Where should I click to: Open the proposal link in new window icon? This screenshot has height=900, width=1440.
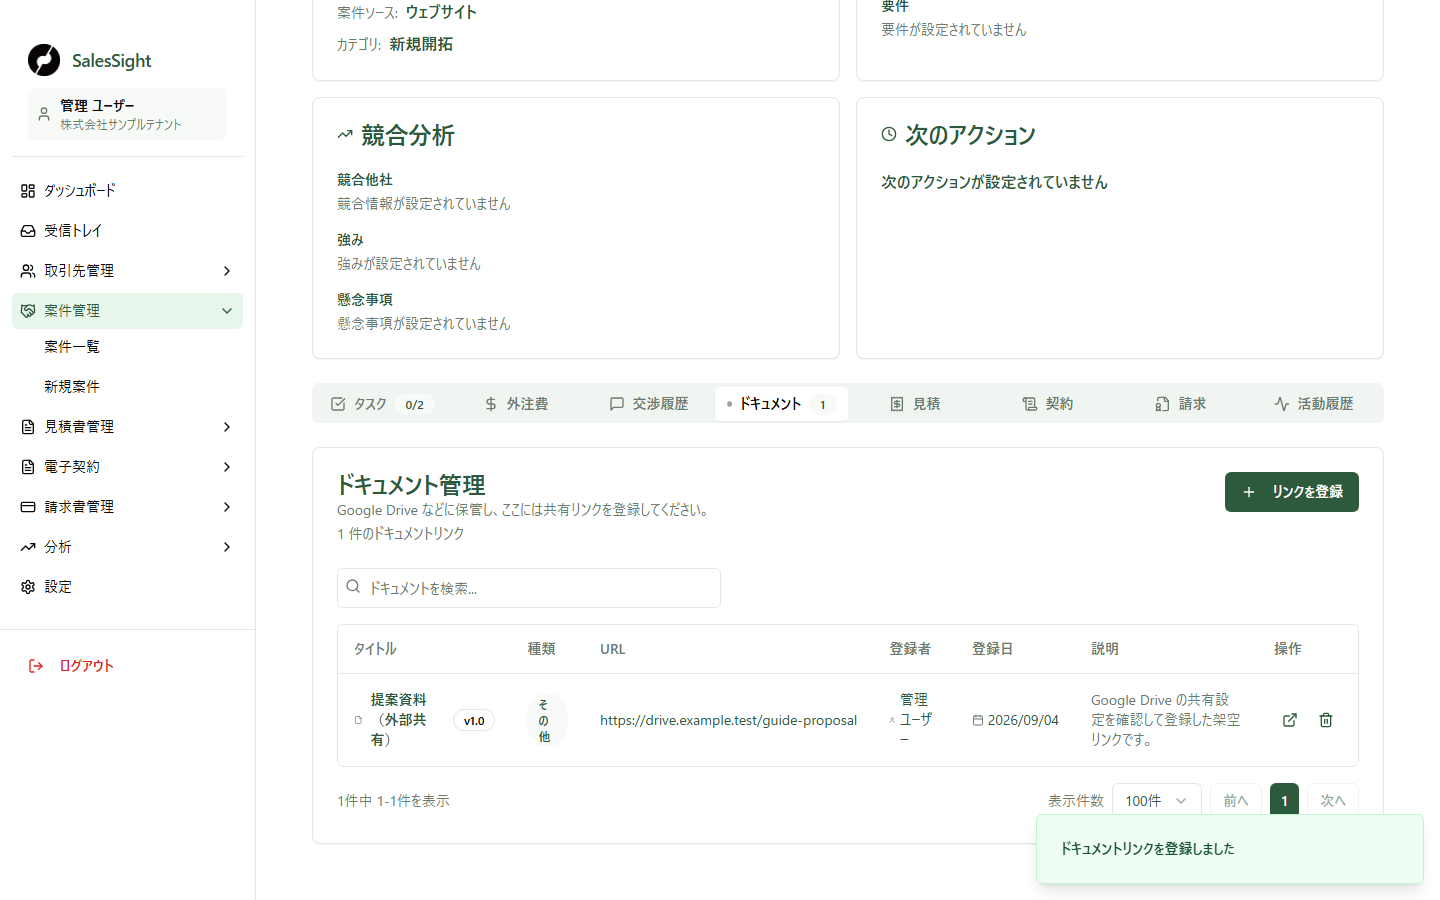(1290, 720)
